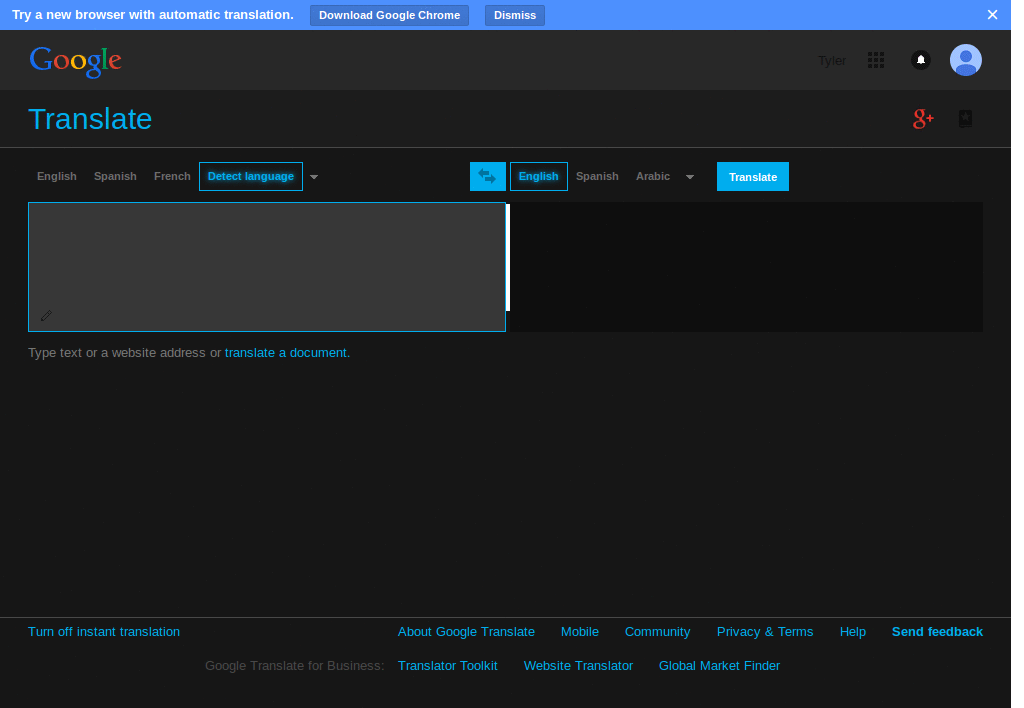Viewport: 1024px width, 708px height.
Task: Click Download Google Chrome button
Action: (389, 15)
